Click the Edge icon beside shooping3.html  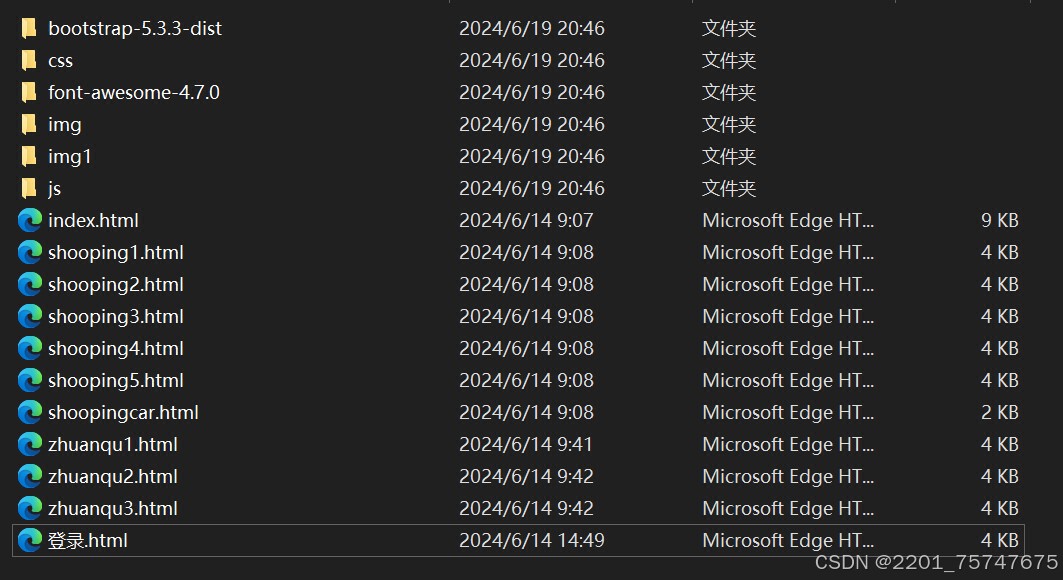tap(30, 316)
